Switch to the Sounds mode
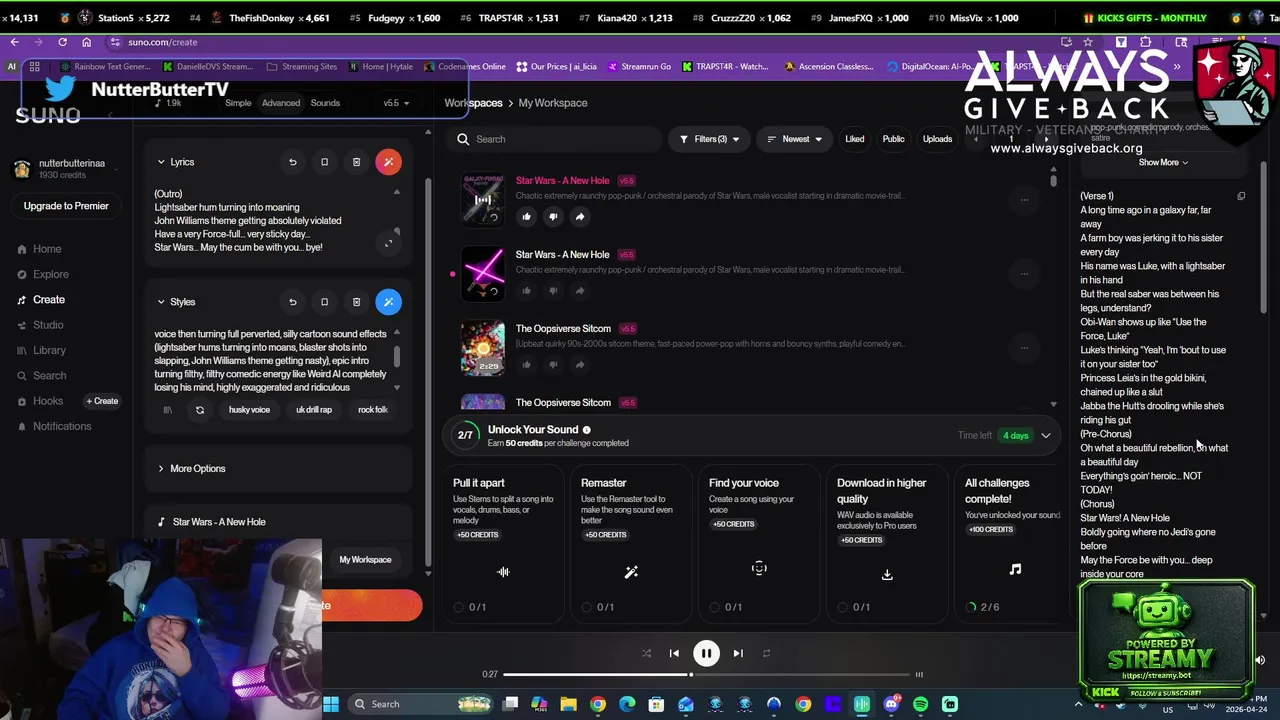Viewport: 1280px width, 720px height. click(x=325, y=103)
